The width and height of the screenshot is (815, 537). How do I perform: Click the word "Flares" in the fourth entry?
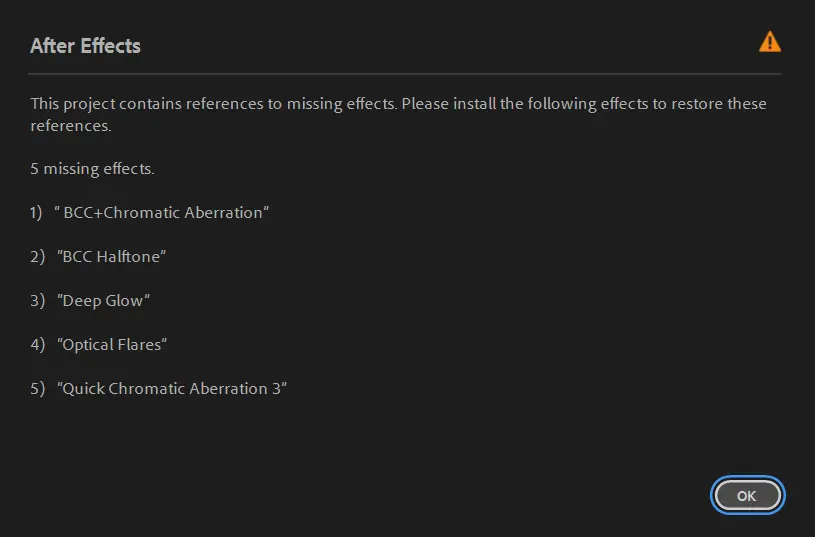tap(139, 345)
